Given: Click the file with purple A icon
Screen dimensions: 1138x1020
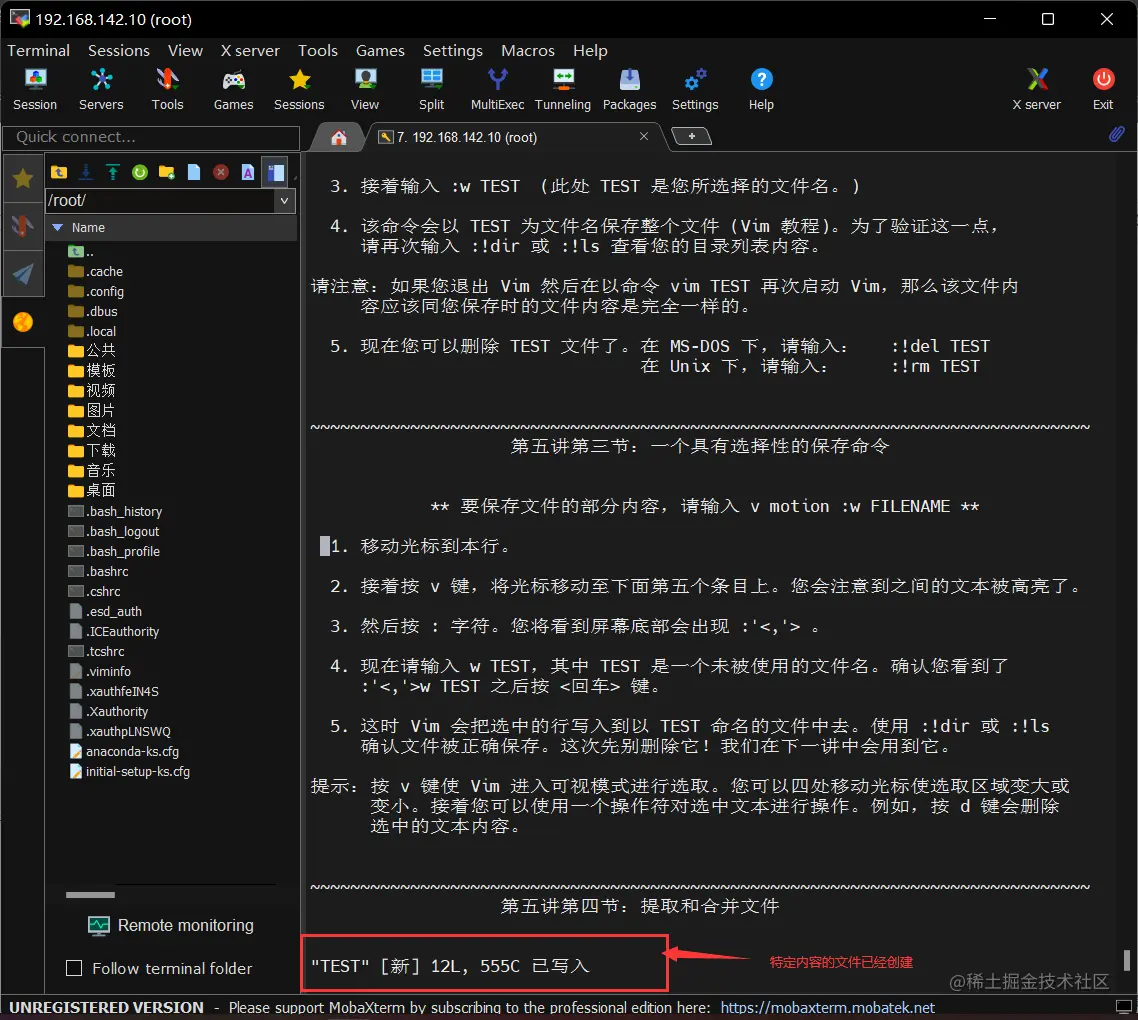Looking at the screenshot, I should (248, 172).
